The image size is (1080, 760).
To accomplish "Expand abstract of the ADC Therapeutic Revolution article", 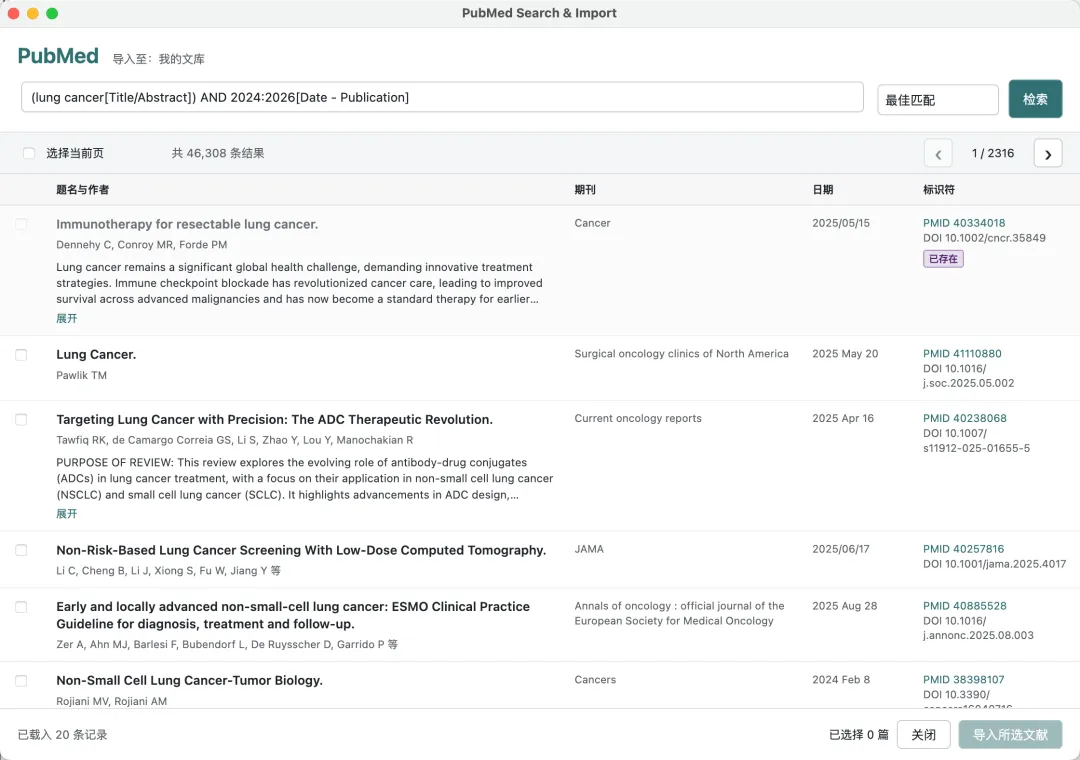I will point(67,514).
